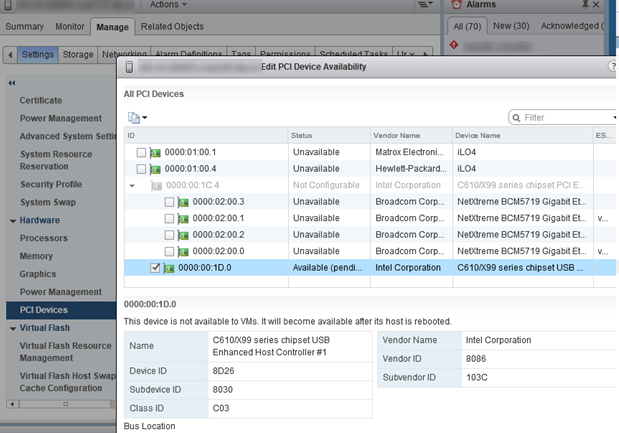The height and width of the screenshot is (433, 619).
Task: Enable the checkbox for 0000:02:00.3
Action: (169, 202)
